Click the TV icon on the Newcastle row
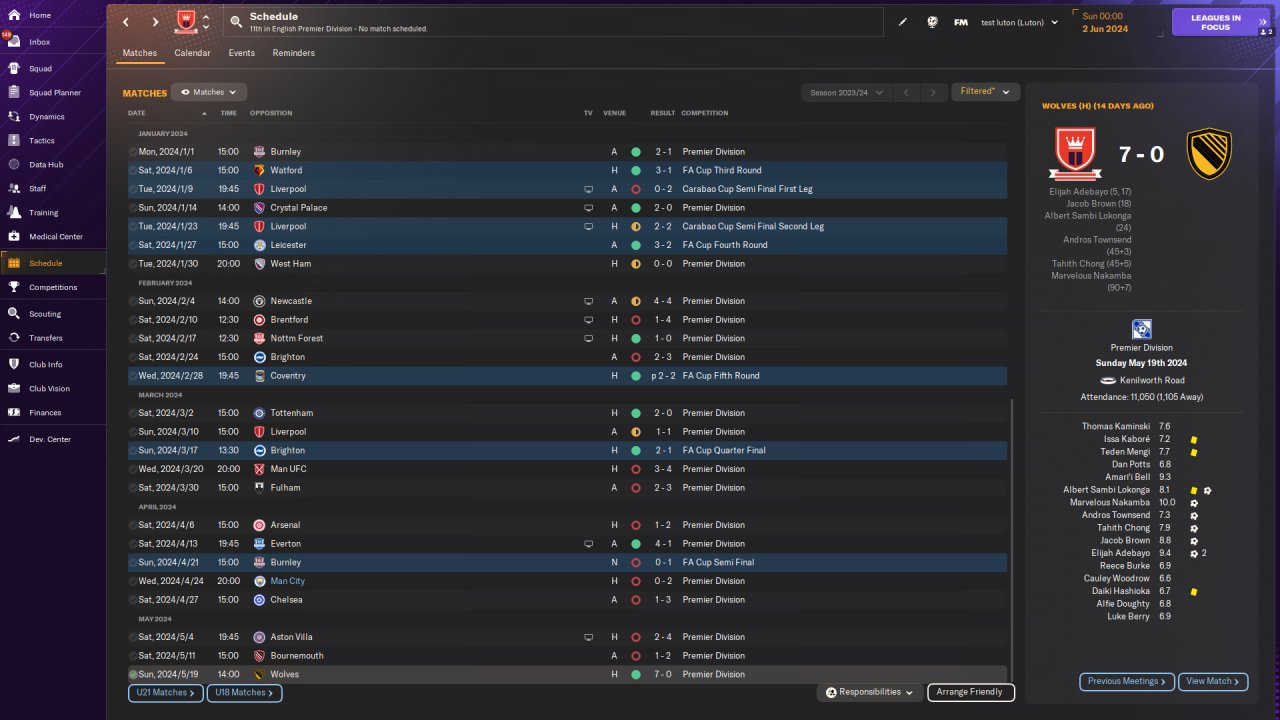 (x=589, y=301)
